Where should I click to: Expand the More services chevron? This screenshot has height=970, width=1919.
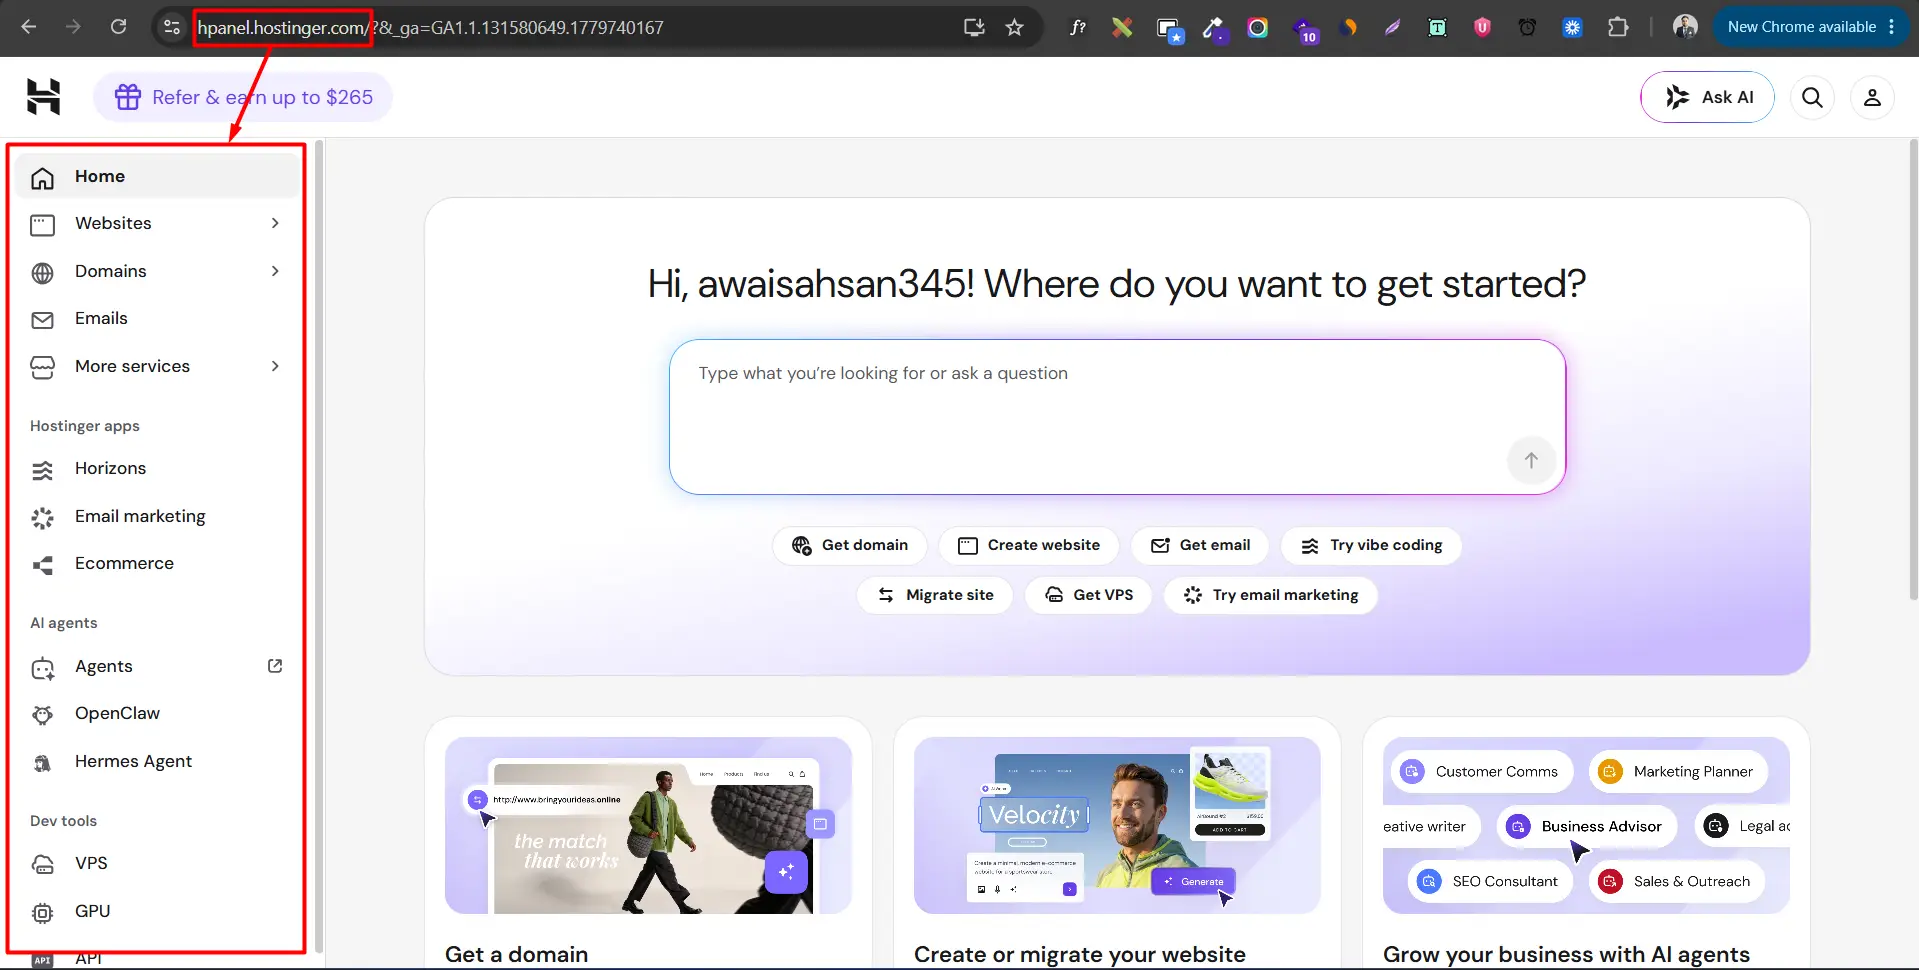click(275, 366)
